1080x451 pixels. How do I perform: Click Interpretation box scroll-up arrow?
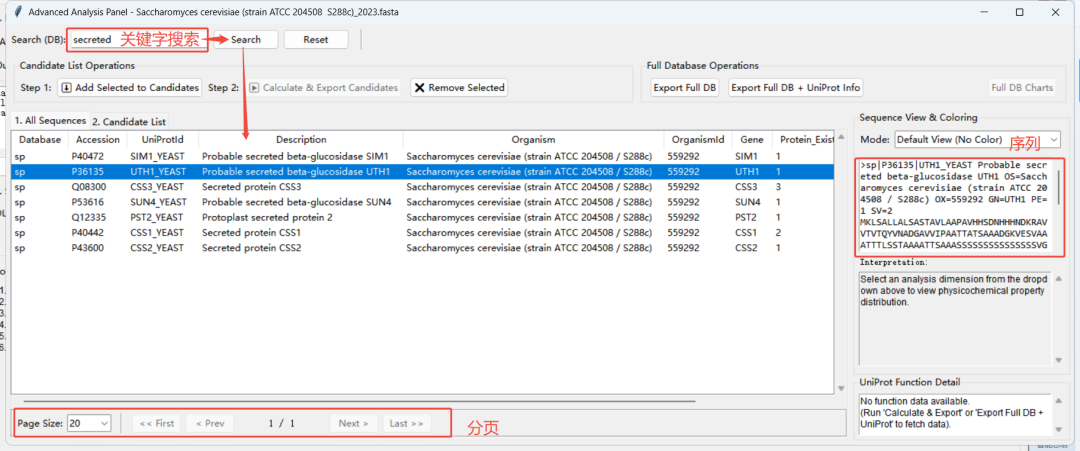pos(1059,278)
